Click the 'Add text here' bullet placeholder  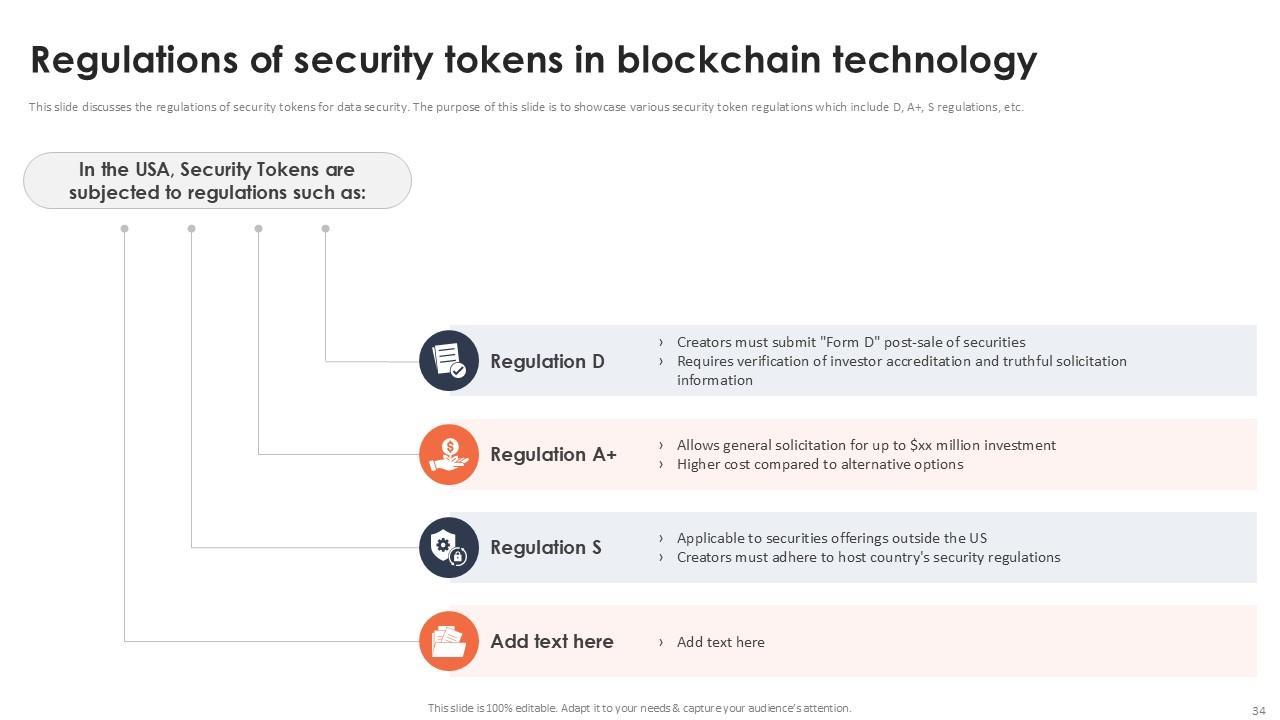click(x=720, y=642)
